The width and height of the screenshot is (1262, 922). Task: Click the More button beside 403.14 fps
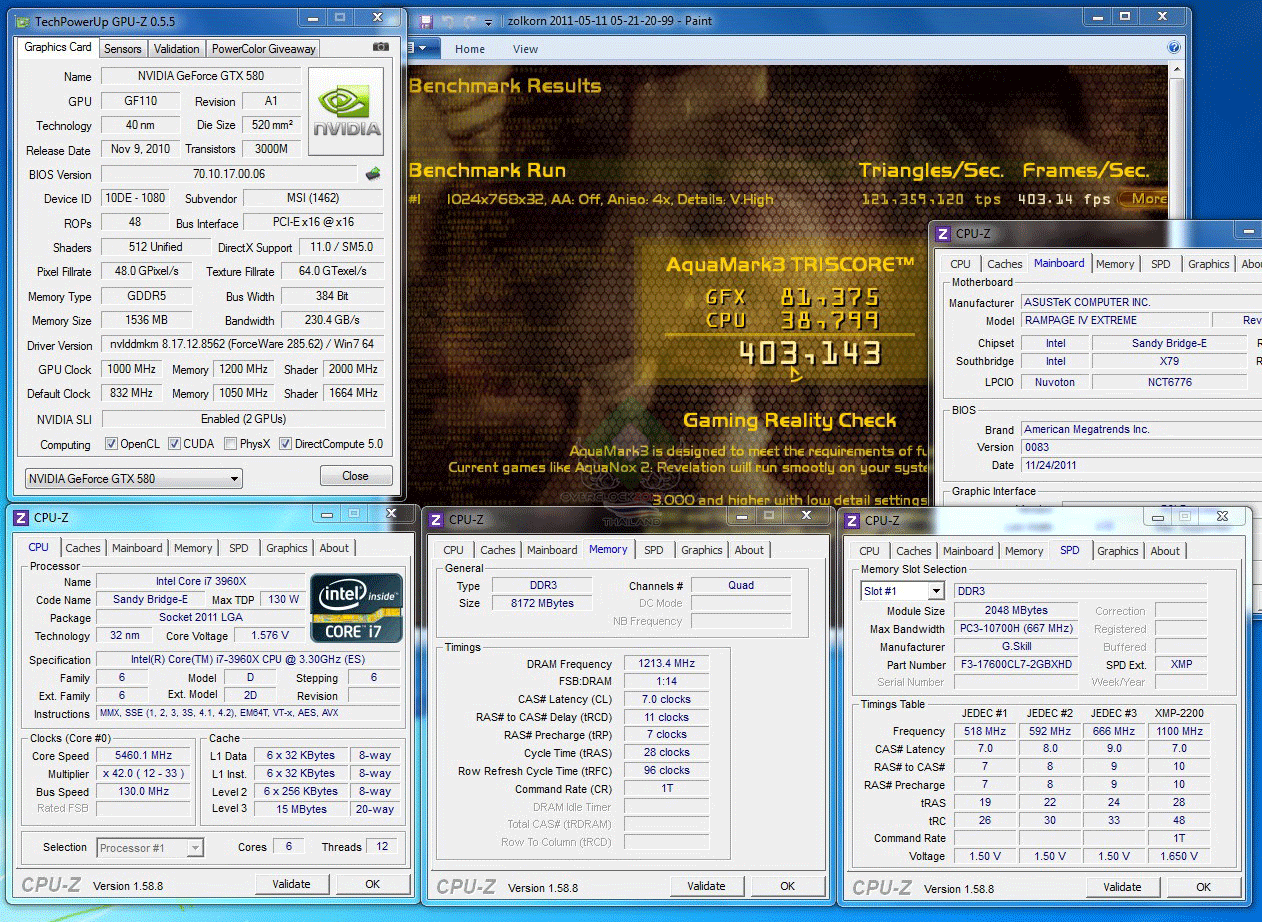1144,199
